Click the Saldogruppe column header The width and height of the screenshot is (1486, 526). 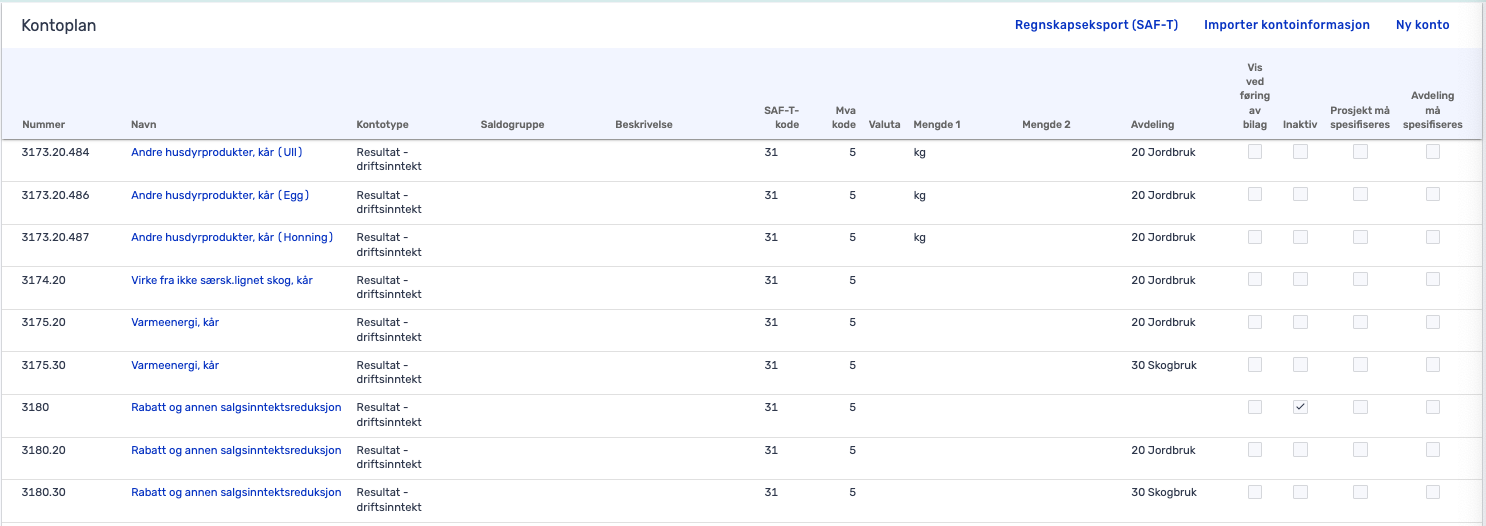pos(512,125)
